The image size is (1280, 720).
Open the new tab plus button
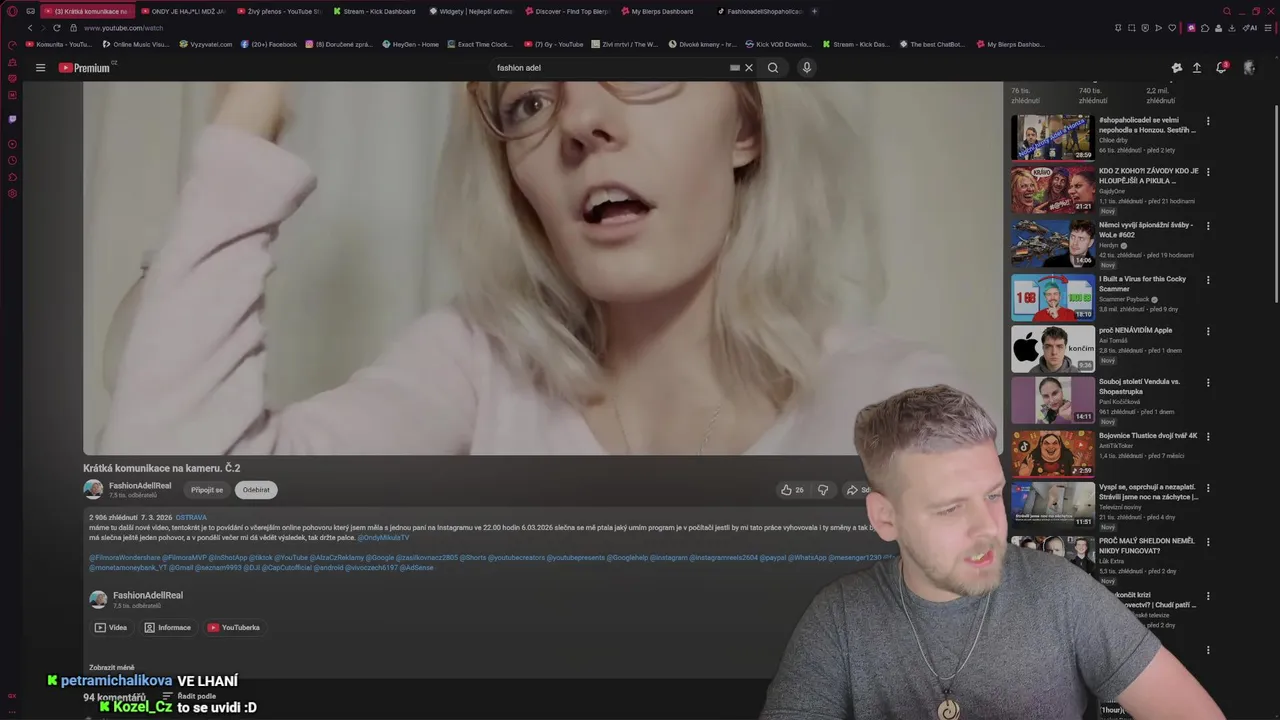814,11
